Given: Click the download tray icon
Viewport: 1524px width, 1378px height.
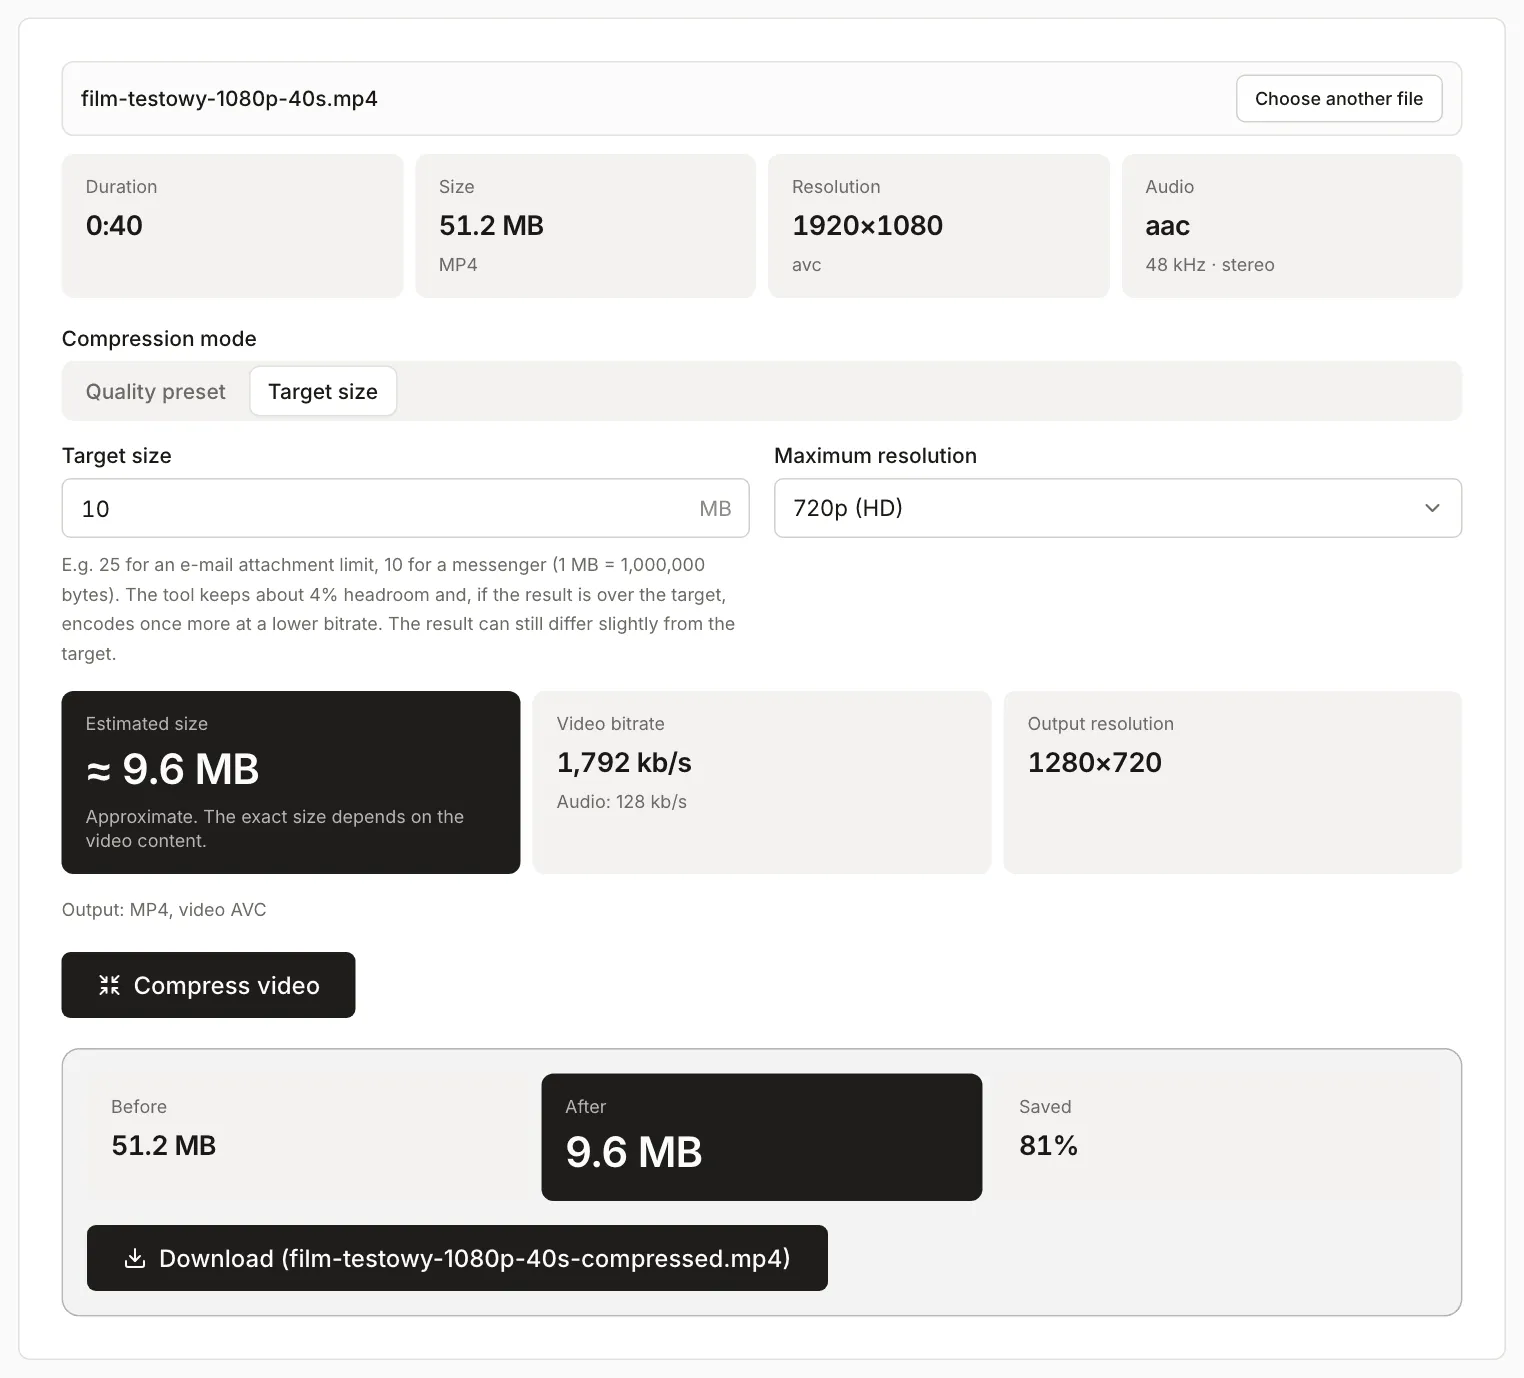Looking at the screenshot, I should (134, 1258).
